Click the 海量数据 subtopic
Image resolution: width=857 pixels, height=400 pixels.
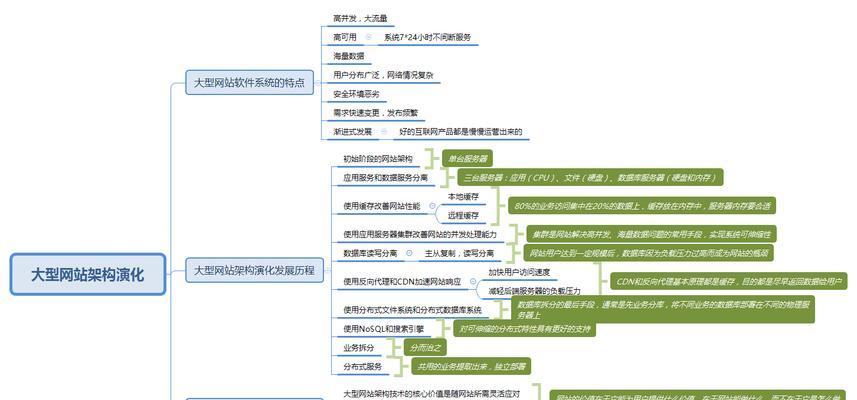coord(349,56)
